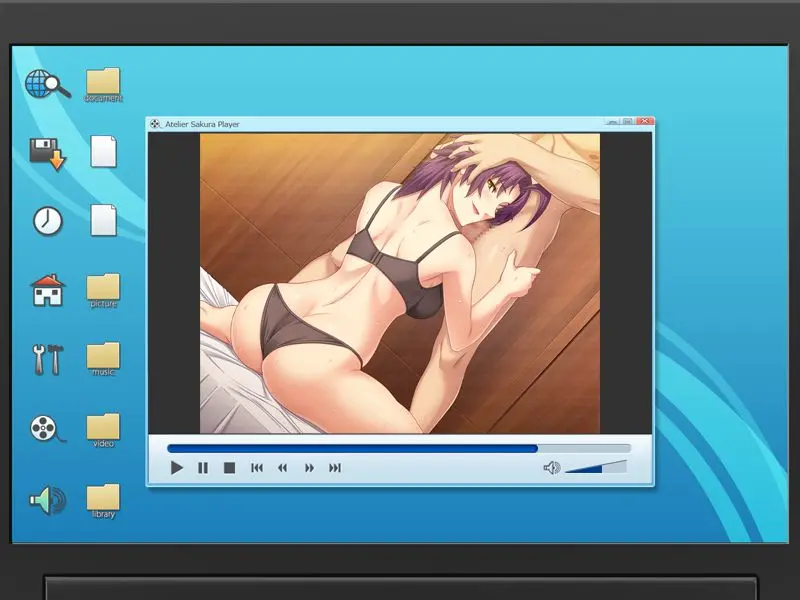Open the clock desktop icon
The image size is (800, 600).
47,221
